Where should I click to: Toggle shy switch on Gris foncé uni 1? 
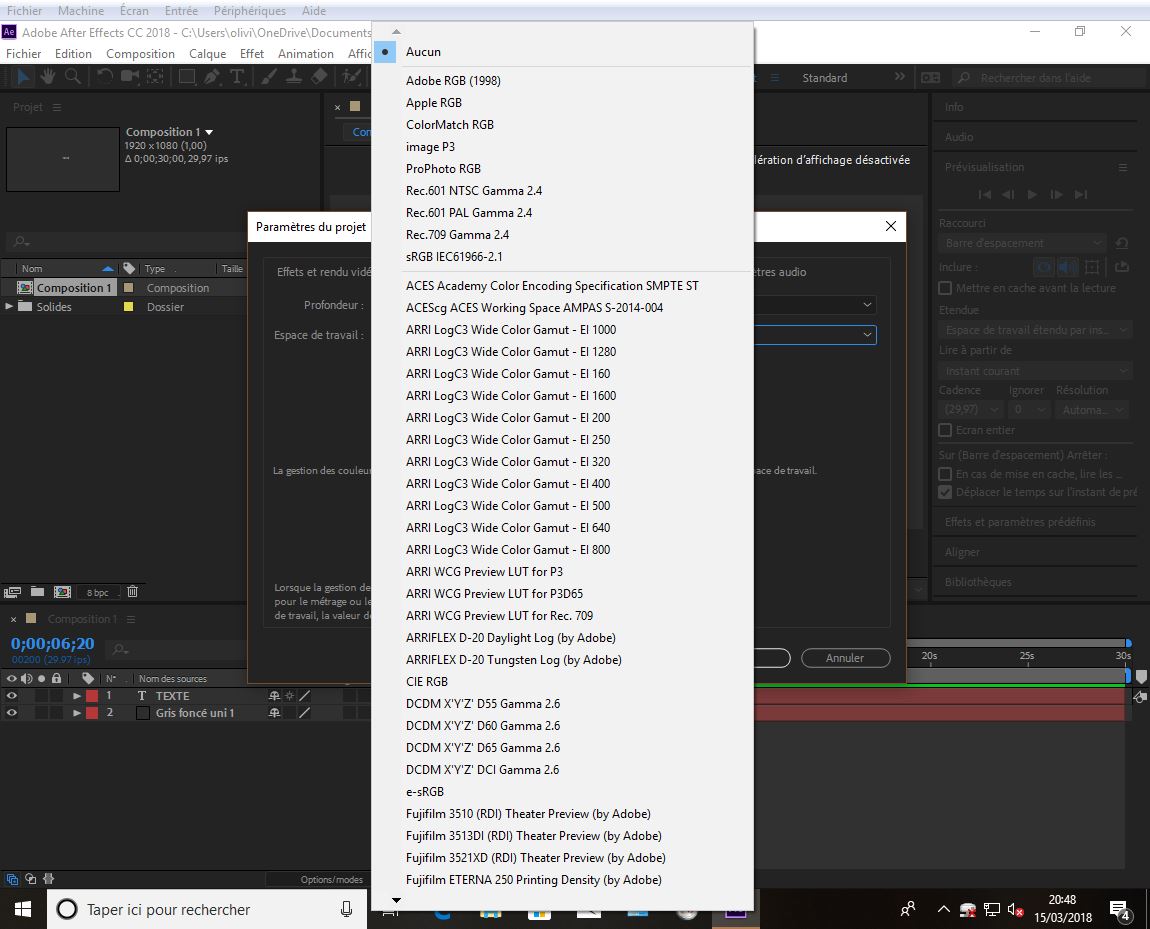[274, 713]
